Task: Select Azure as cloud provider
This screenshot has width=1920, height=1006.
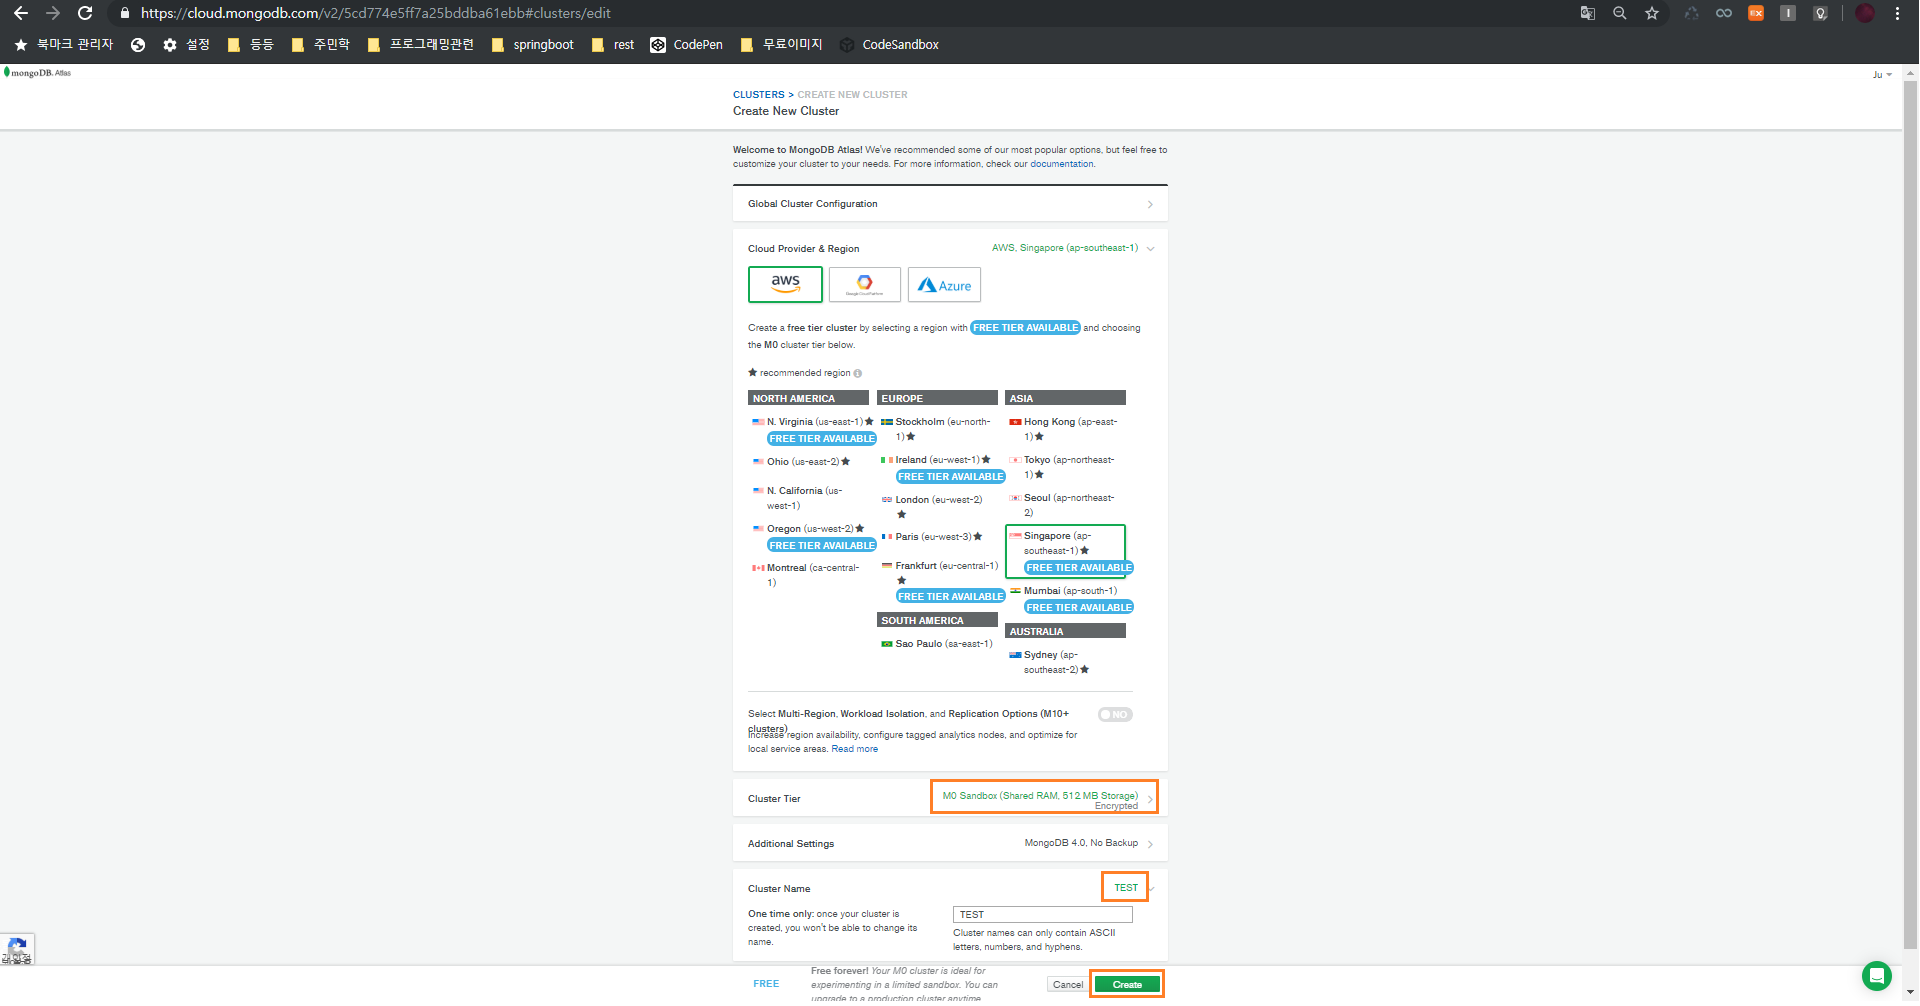Action: 944,284
